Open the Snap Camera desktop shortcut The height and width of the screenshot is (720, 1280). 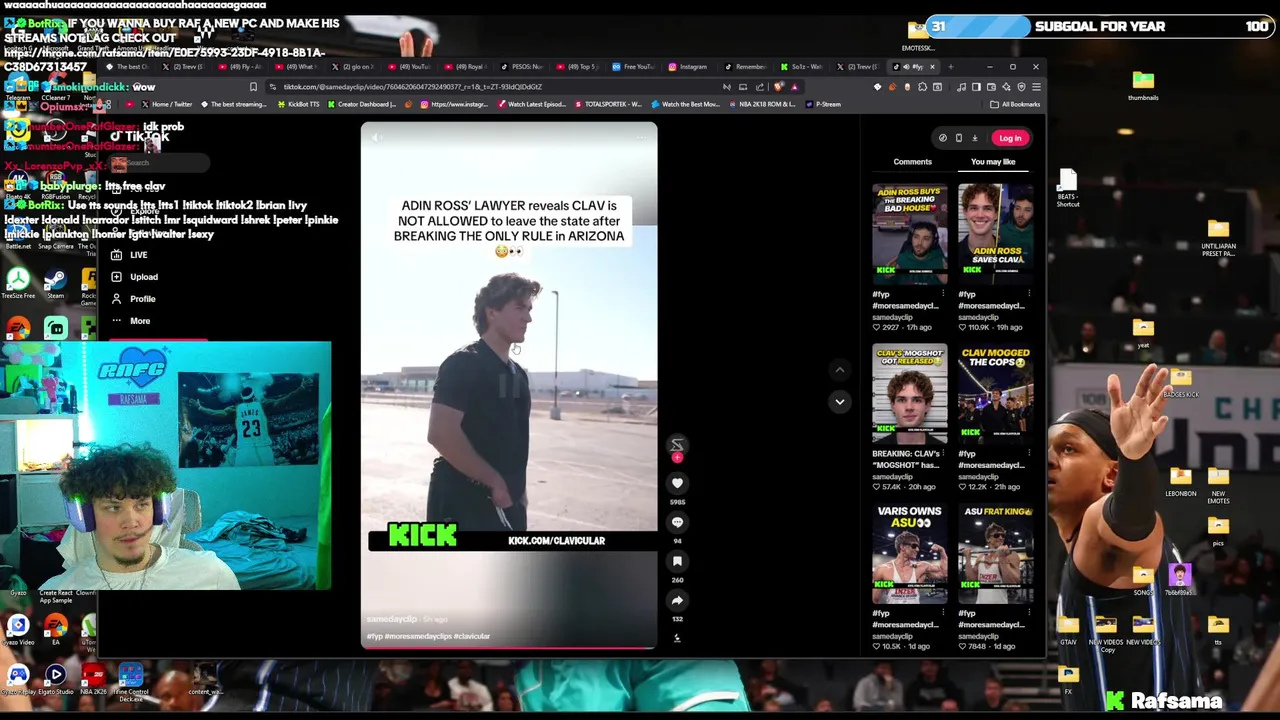click(x=55, y=233)
